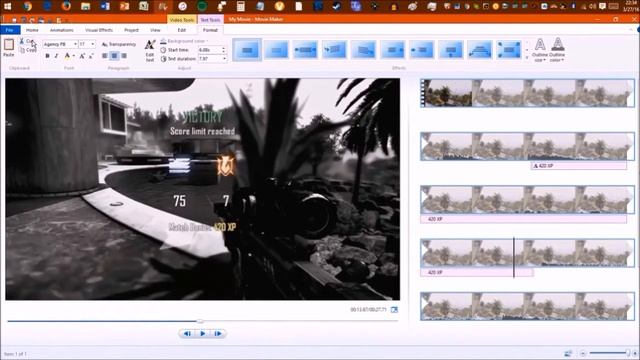Decrease font size with Shrink font icon

pos(91,56)
